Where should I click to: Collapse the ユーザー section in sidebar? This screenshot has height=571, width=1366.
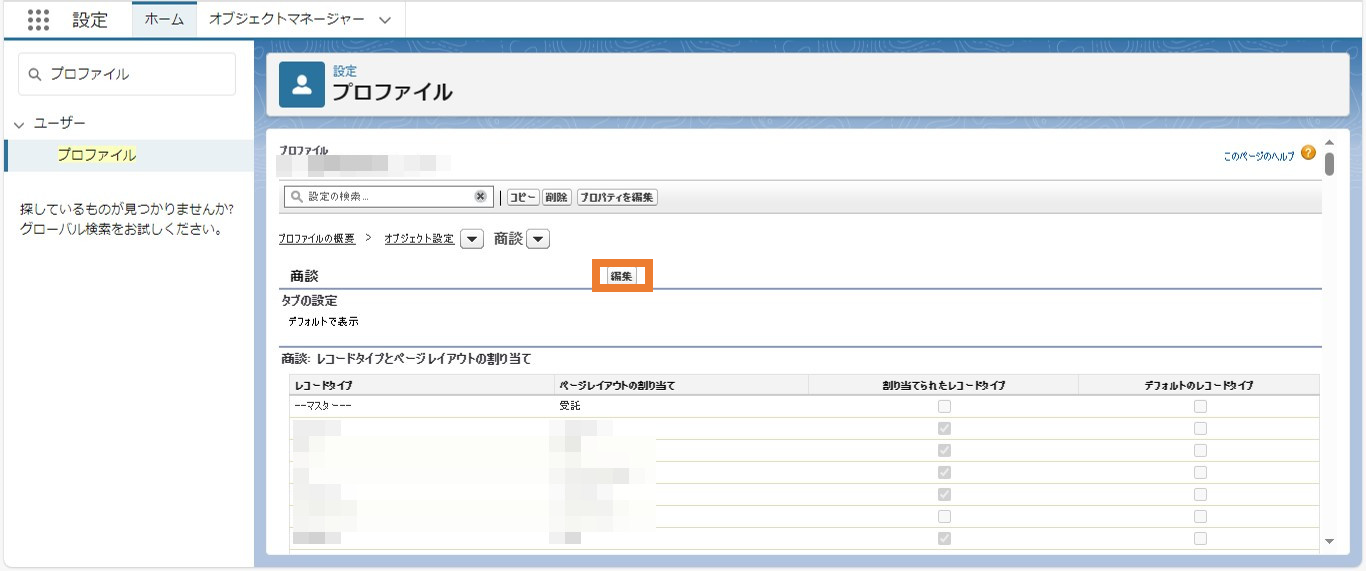pos(19,124)
